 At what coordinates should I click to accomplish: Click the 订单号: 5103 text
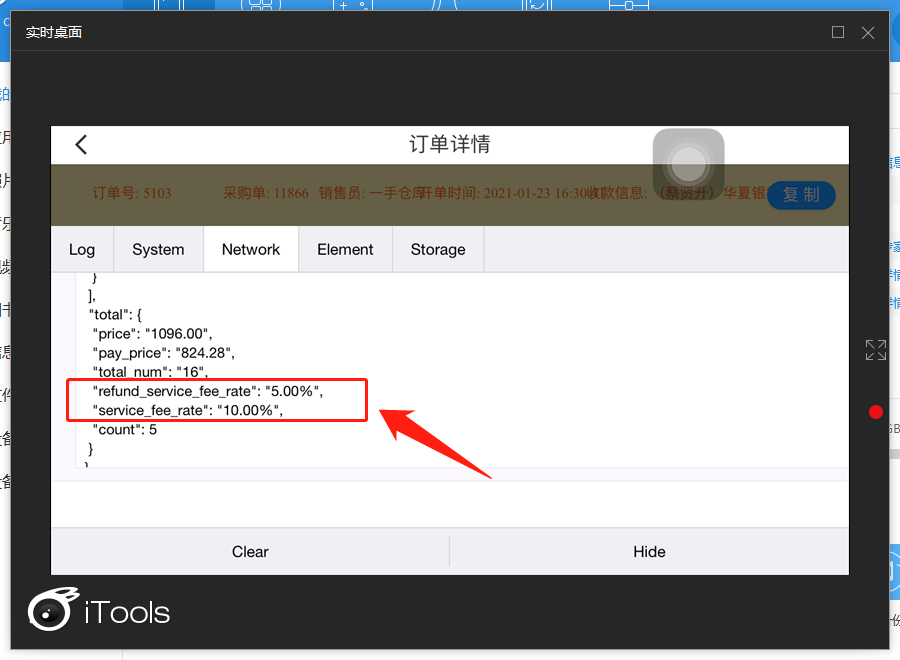pyautogui.click(x=132, y=193)
